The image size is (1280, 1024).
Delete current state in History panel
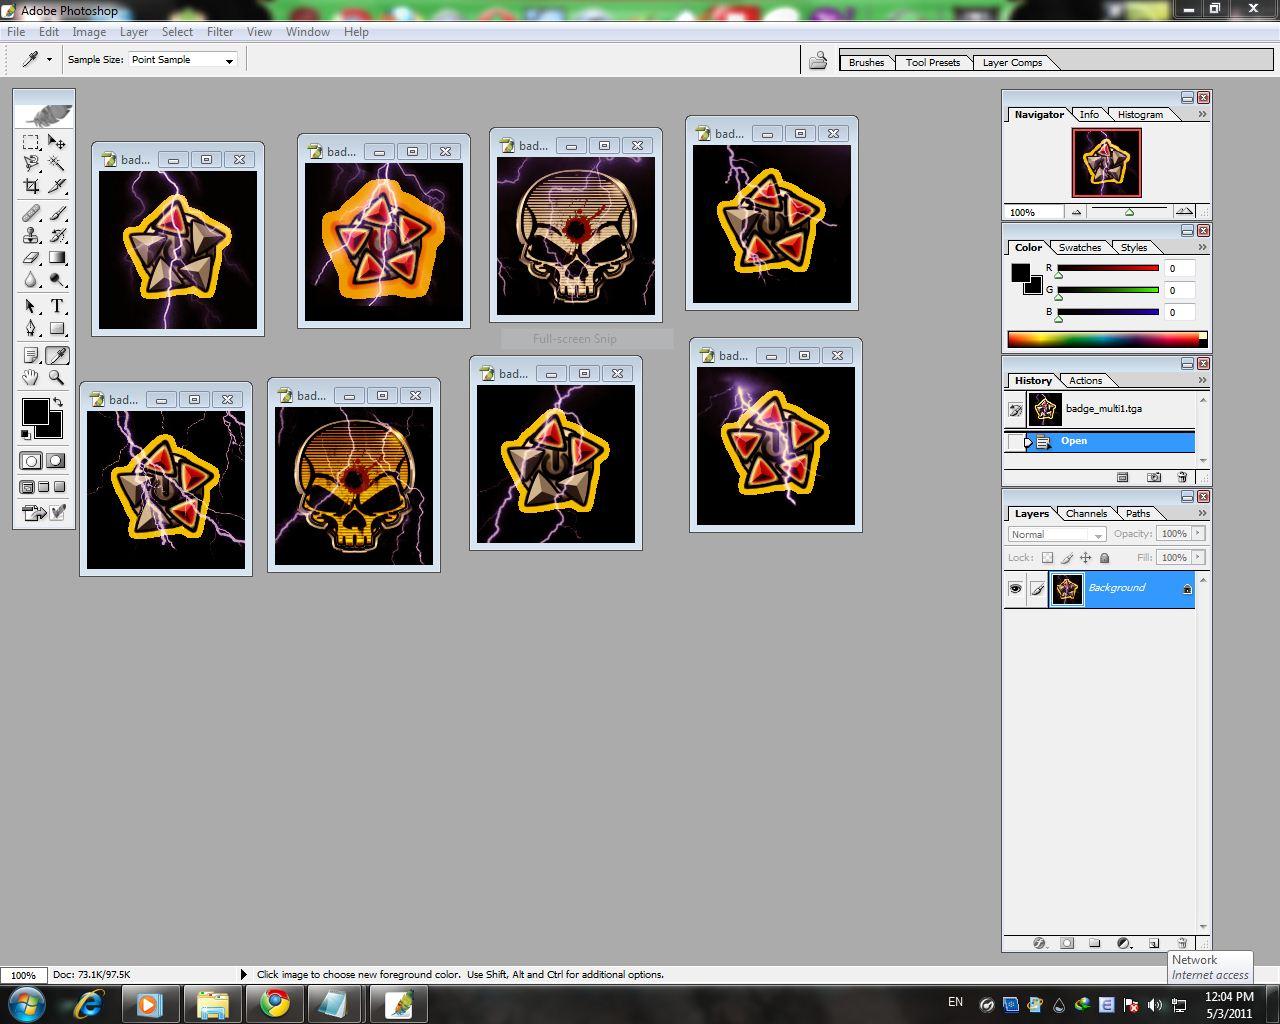(x=1182, y=477)
